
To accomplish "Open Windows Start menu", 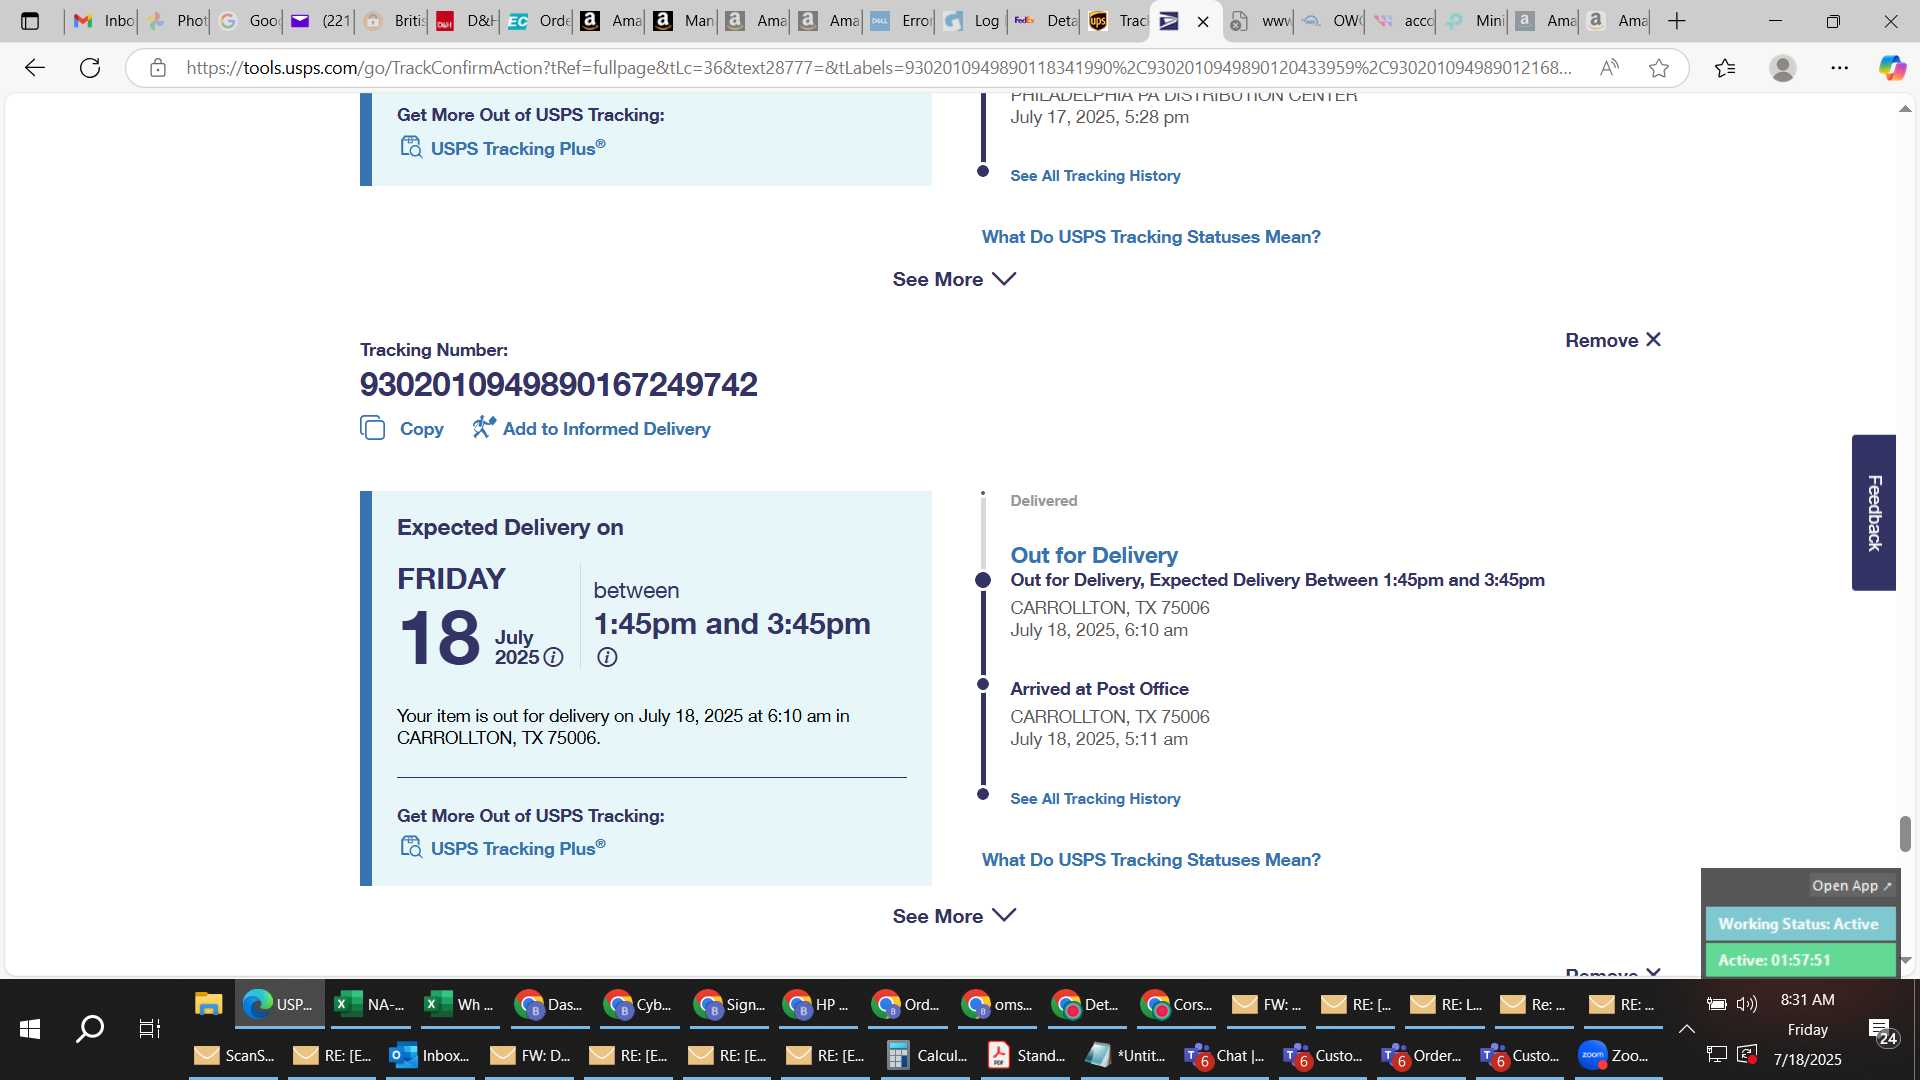I will click(x=30, y=1028).
